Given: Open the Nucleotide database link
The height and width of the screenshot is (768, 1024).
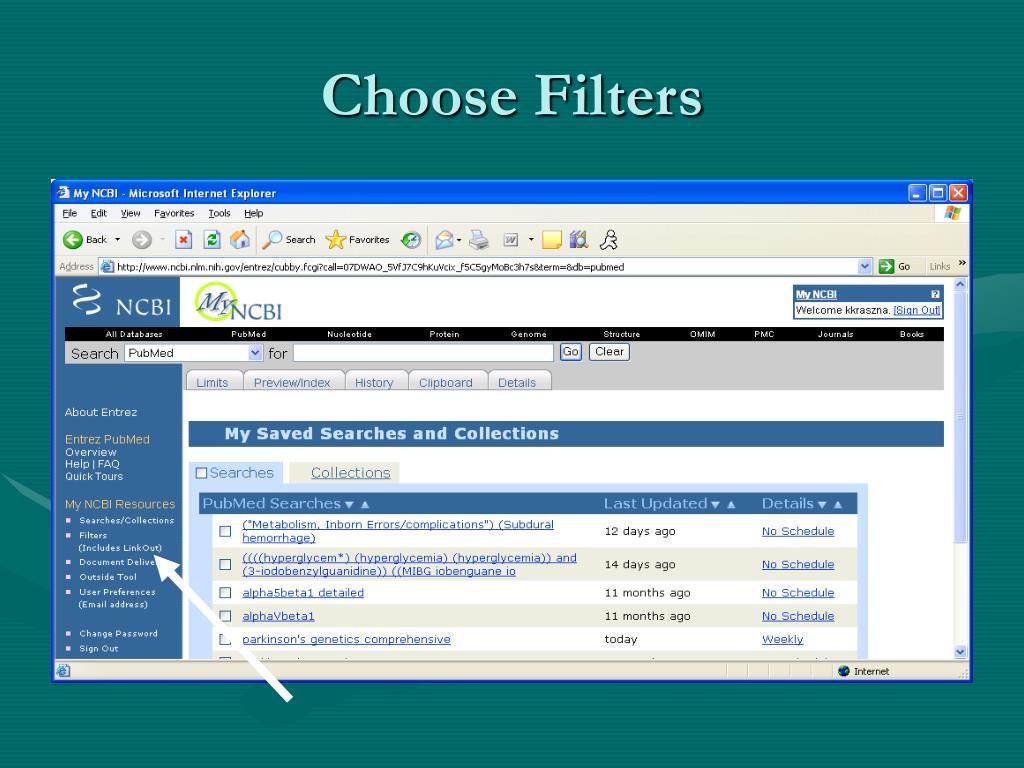Looking at the screenshot, I should click(x=349, y=334).
